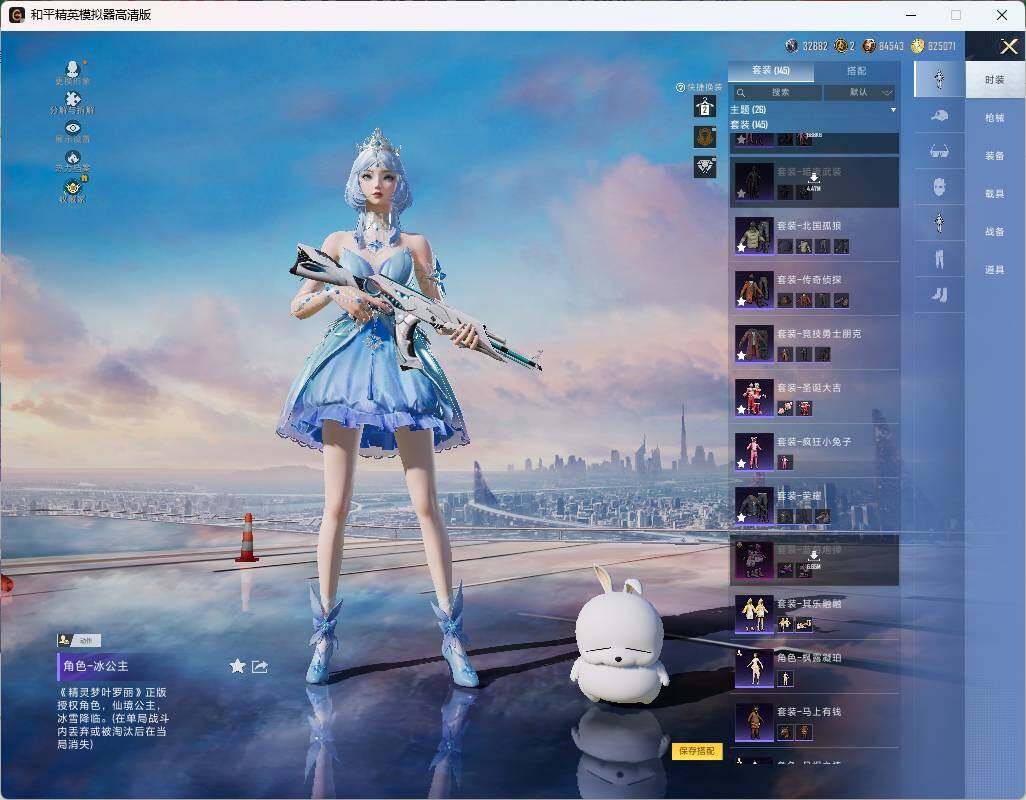
Task: Click the hanger quick-outfit slot 2 icon
Action: [x=705, y=106]
